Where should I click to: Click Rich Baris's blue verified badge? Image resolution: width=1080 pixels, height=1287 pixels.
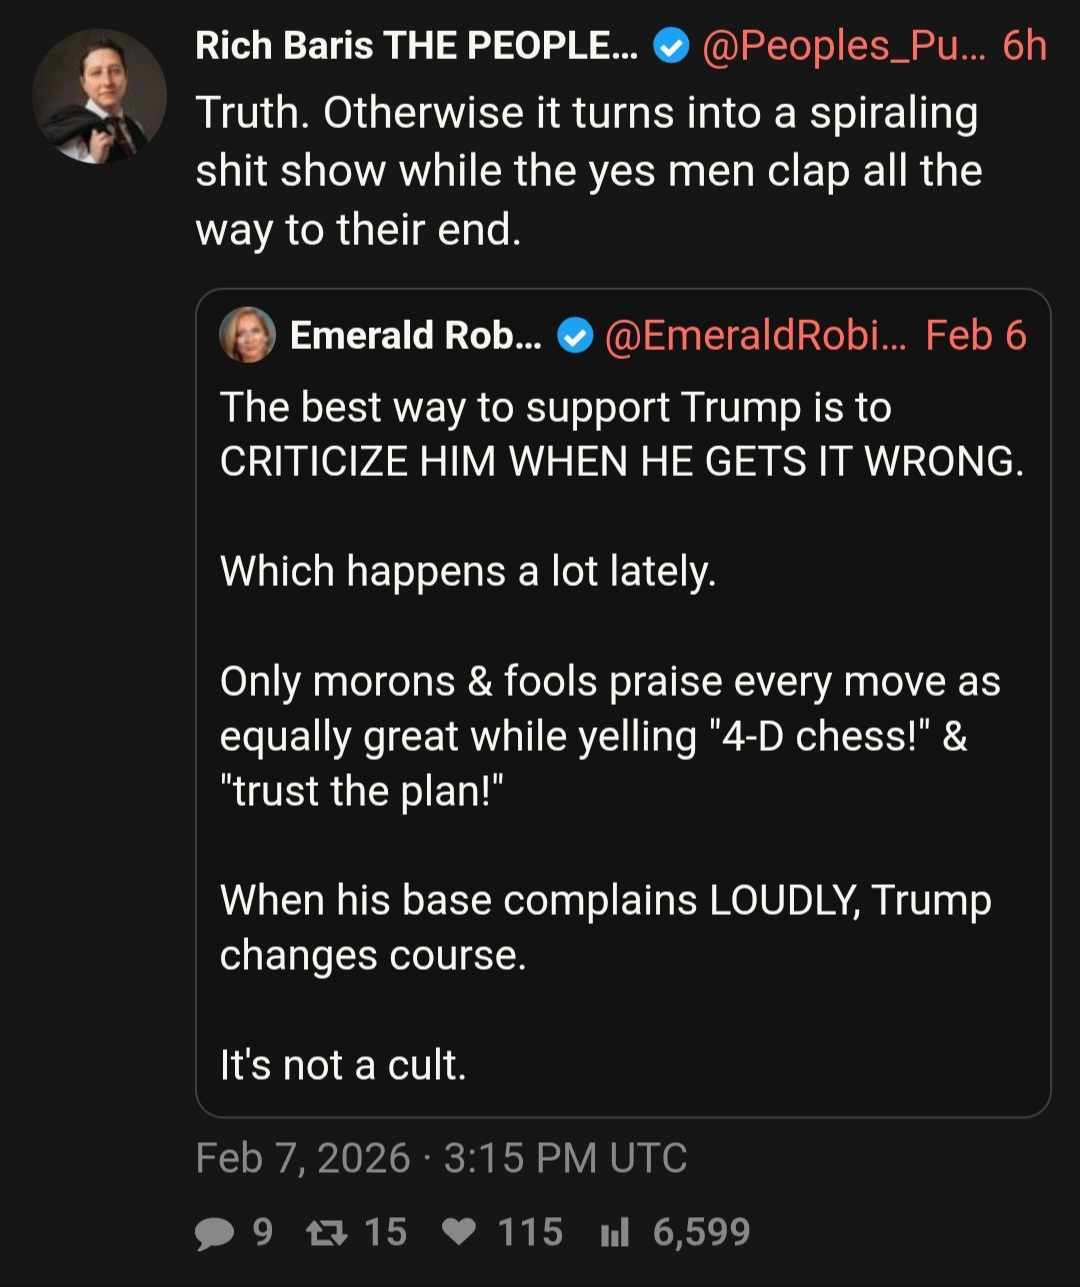[x=671, y=46]
